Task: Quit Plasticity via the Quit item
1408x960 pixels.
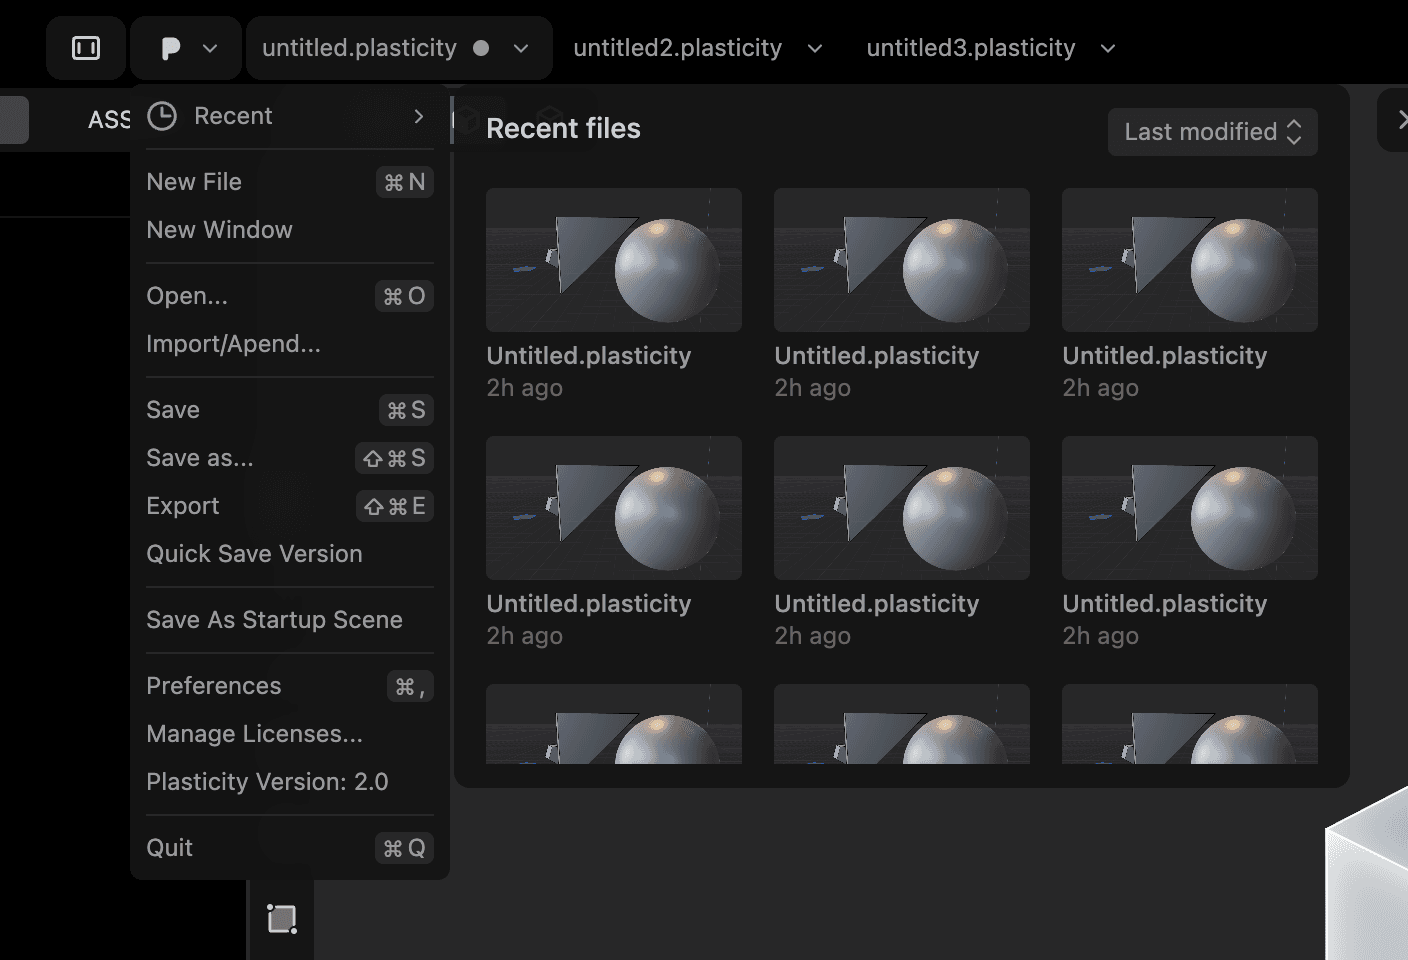Action: (170, 848)
